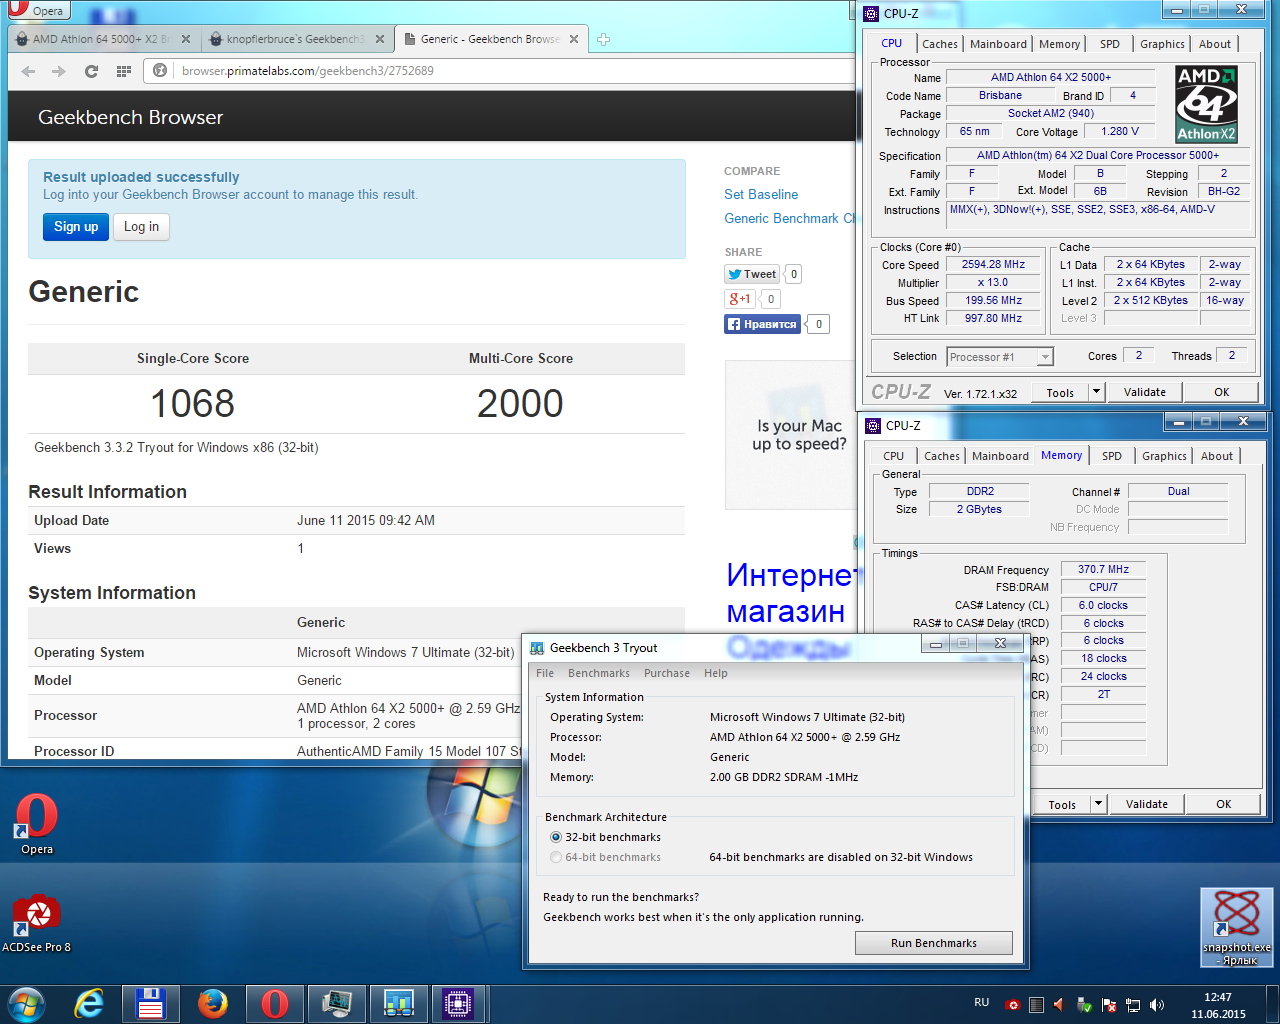
Task: Open the taskbar clock and date
Action: pyautogui.click(x=1218, y=1005)
